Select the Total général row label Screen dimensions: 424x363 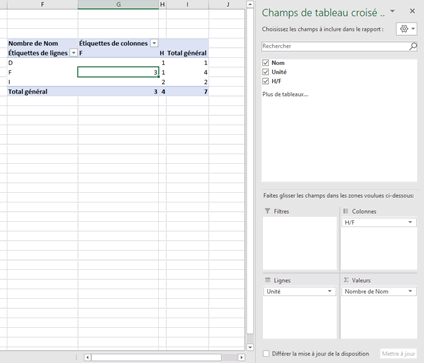(x=43, y=92)
